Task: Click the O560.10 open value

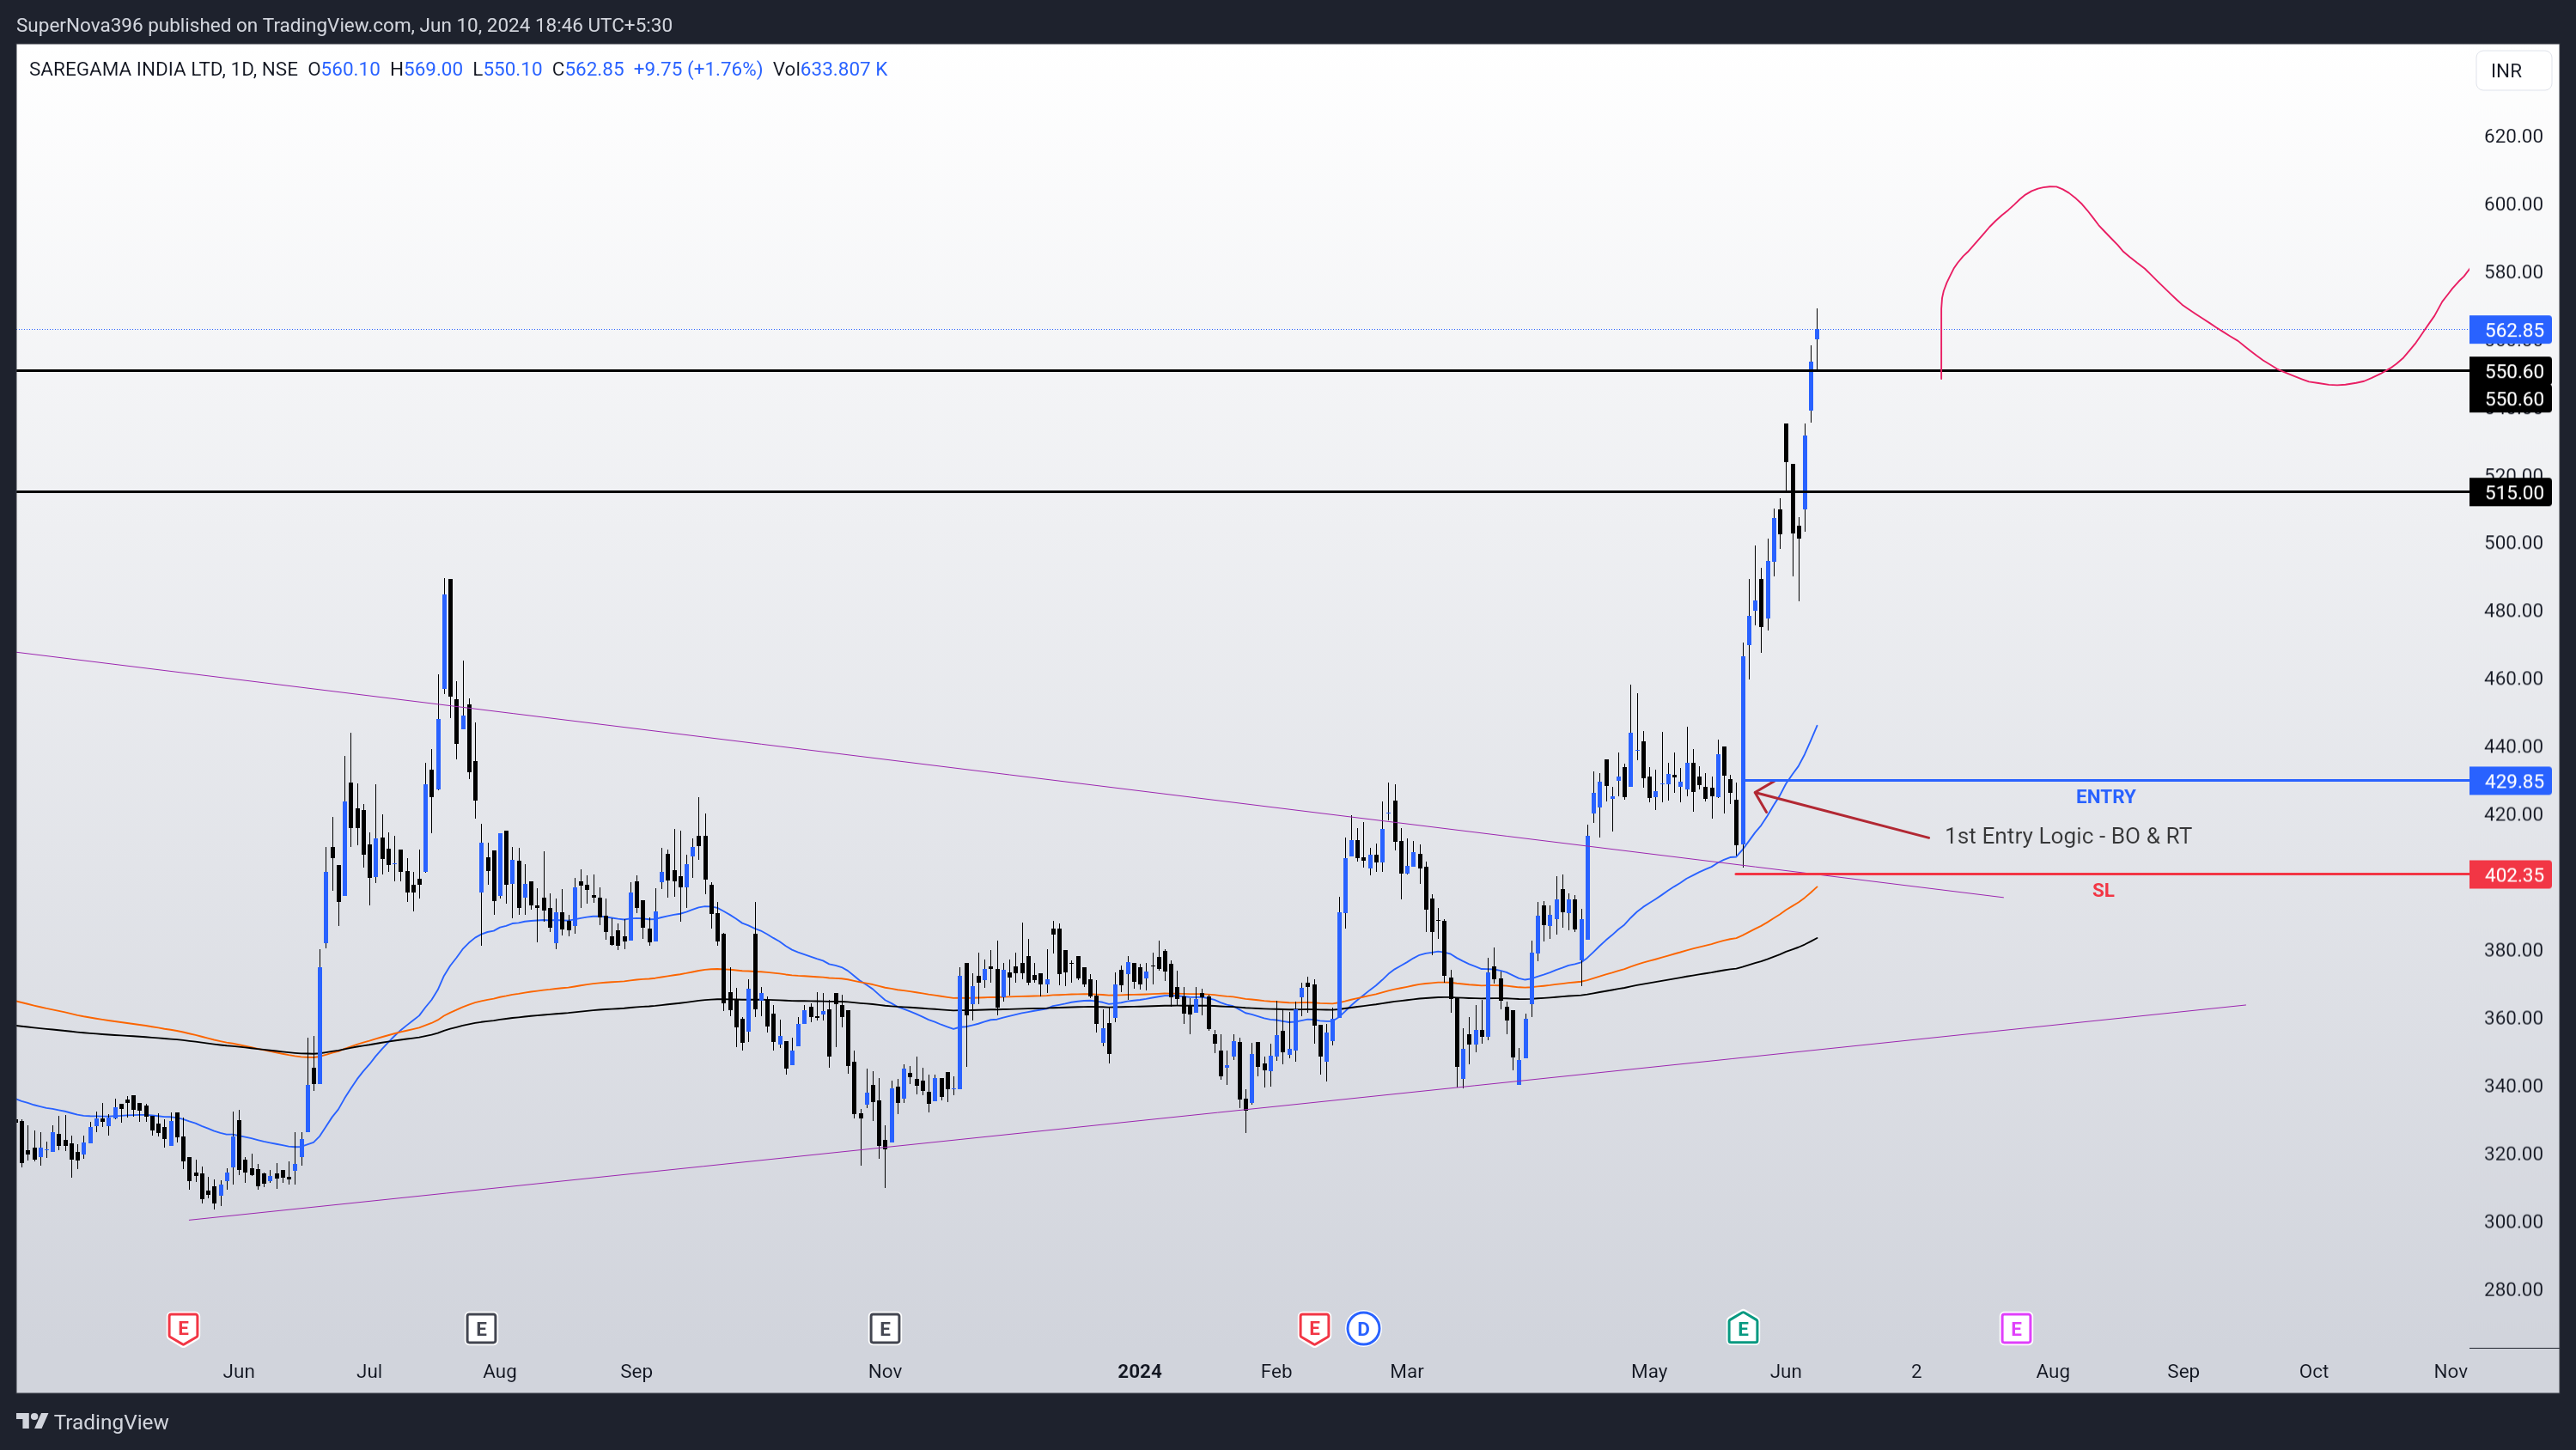Action: click(x=344, y=69)
